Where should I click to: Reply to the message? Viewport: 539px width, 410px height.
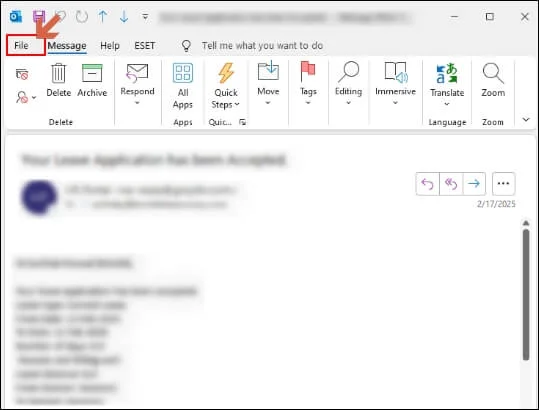(428, 184)
